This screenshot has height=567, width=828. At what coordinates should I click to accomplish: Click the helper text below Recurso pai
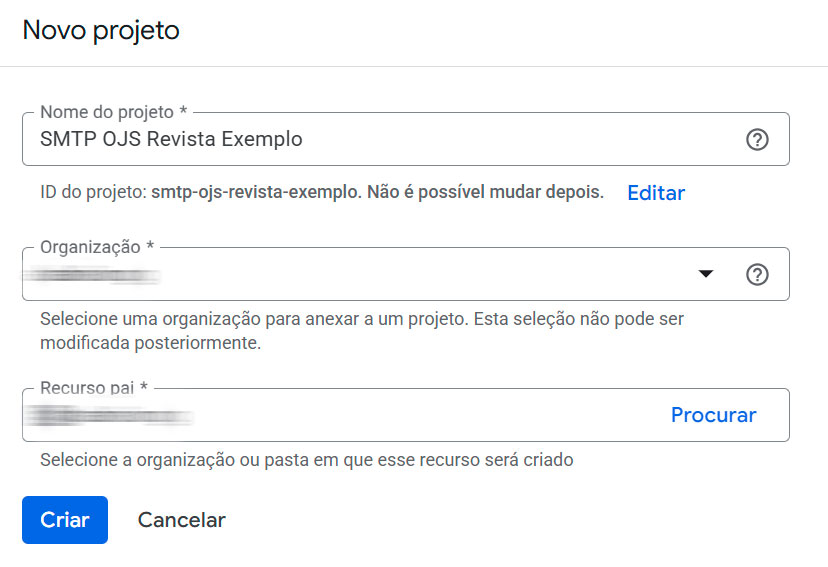(x=307, y=460)
